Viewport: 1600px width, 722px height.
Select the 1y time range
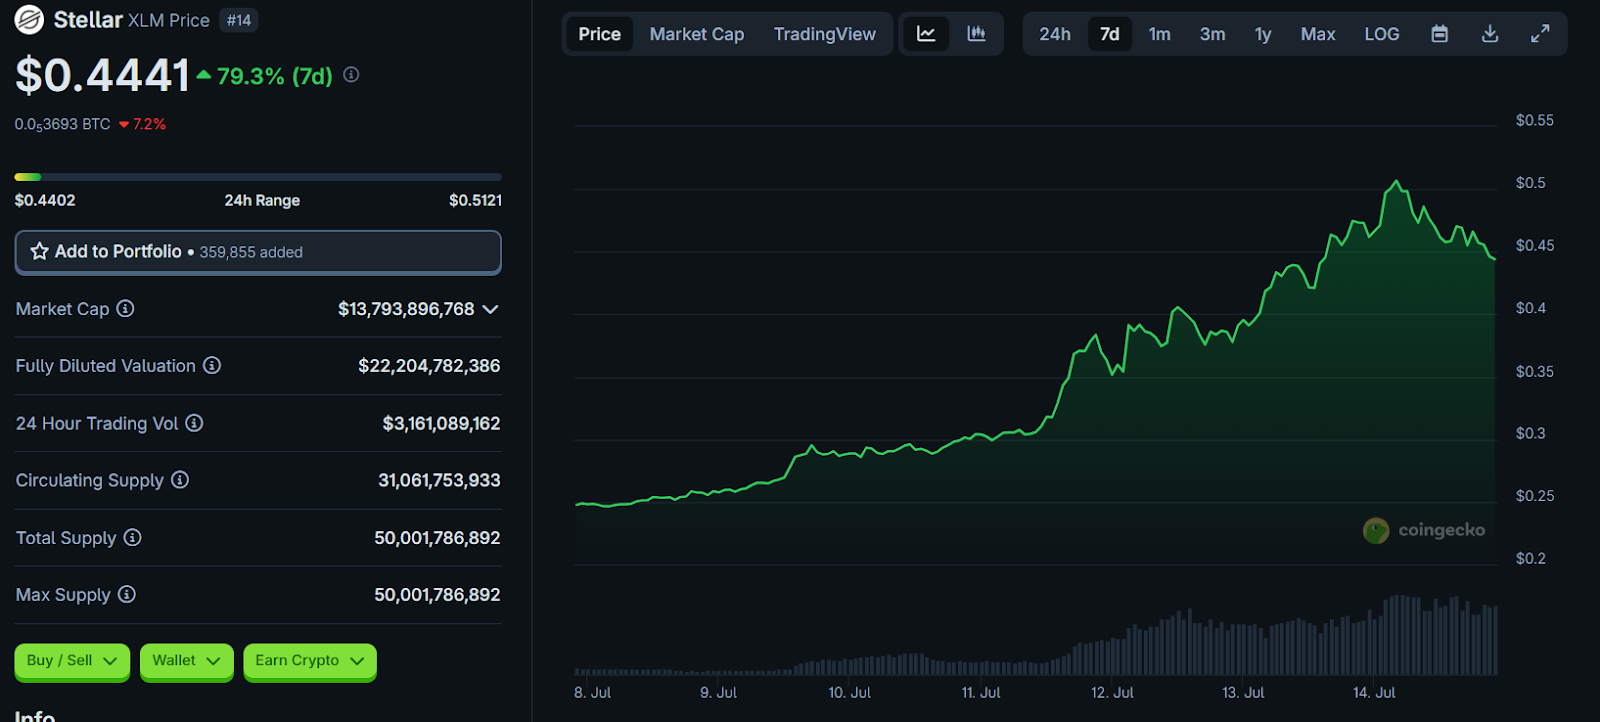coord(1263,34)
